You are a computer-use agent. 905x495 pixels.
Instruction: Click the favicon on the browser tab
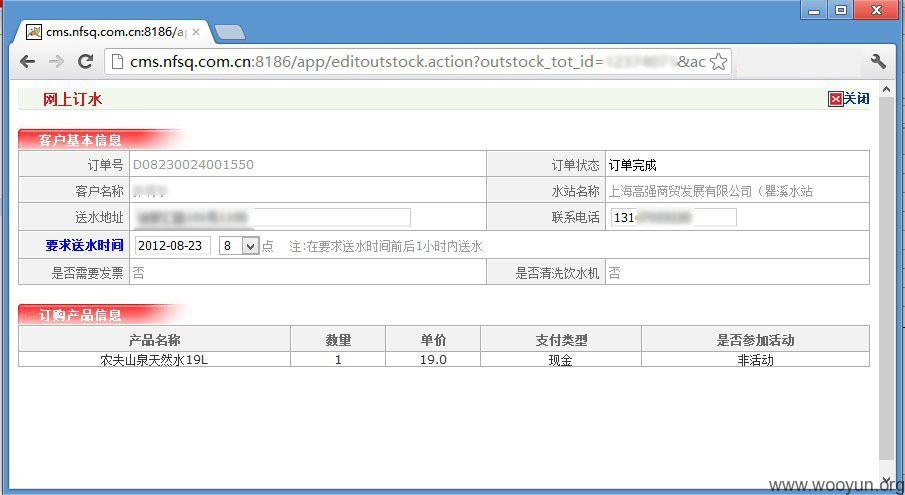(34, 32)
